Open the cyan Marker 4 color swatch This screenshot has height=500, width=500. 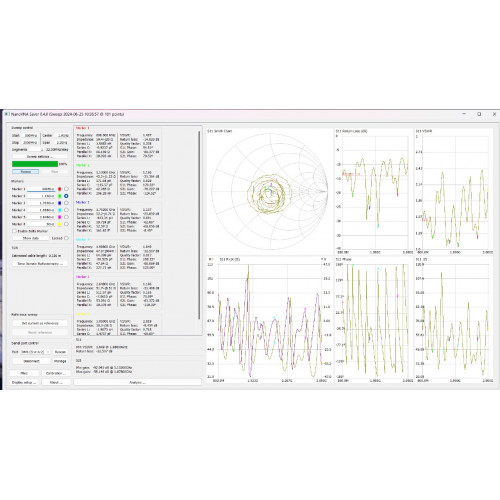pos(60,210)
